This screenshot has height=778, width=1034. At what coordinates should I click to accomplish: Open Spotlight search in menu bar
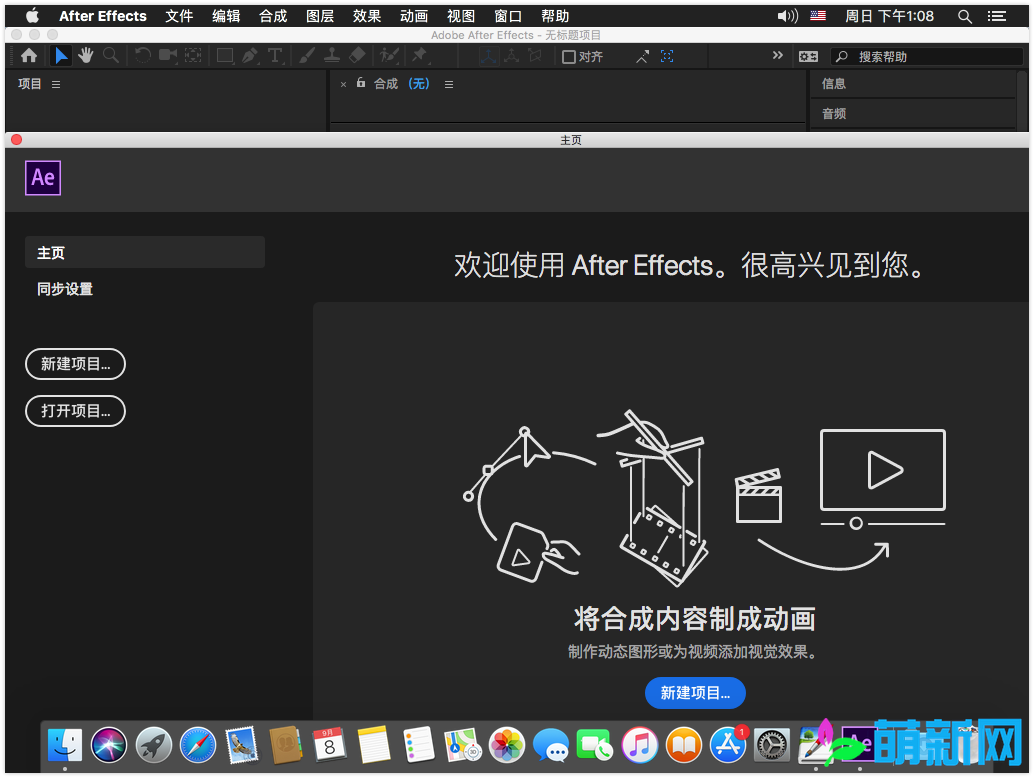coord(965,16)
